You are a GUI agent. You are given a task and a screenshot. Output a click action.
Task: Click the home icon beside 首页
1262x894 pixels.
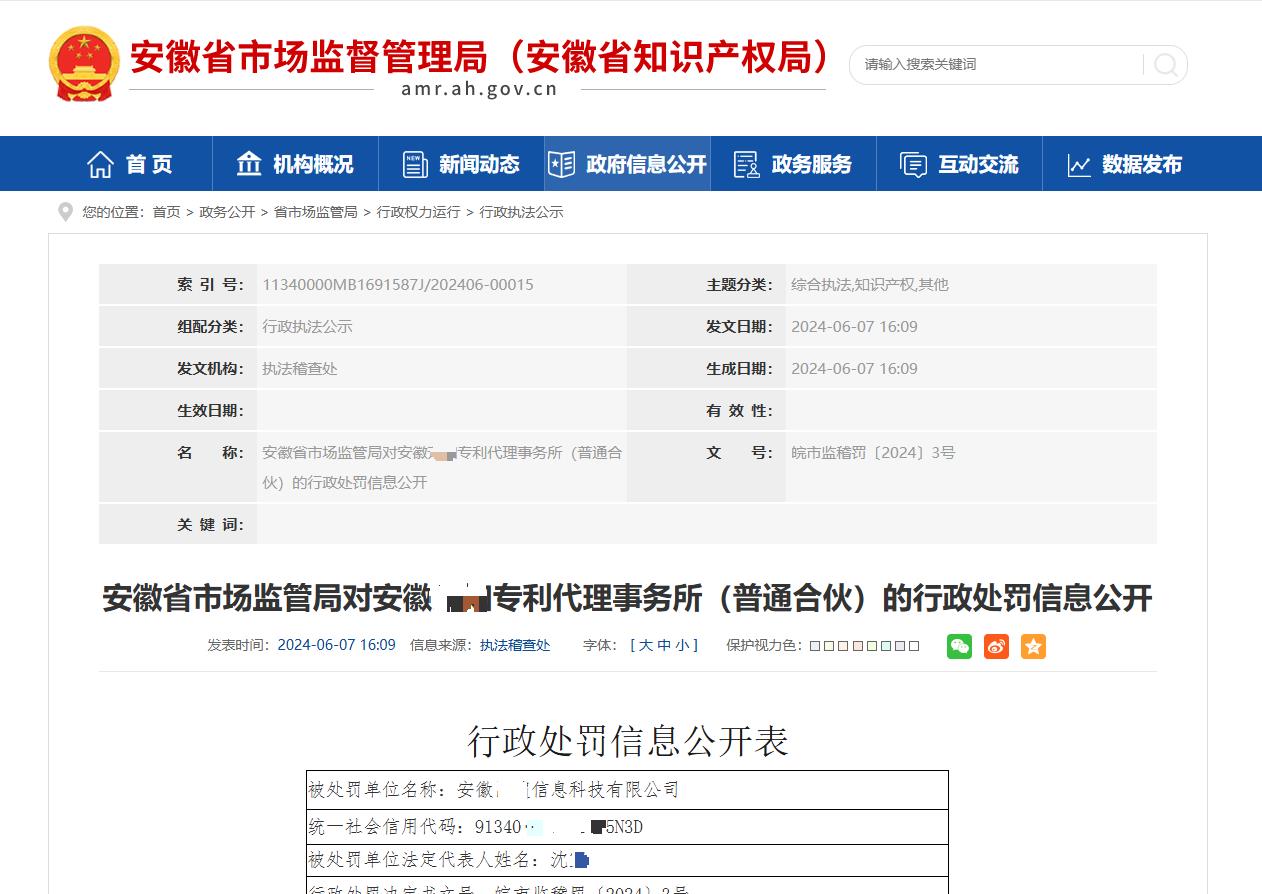[100, 164]
